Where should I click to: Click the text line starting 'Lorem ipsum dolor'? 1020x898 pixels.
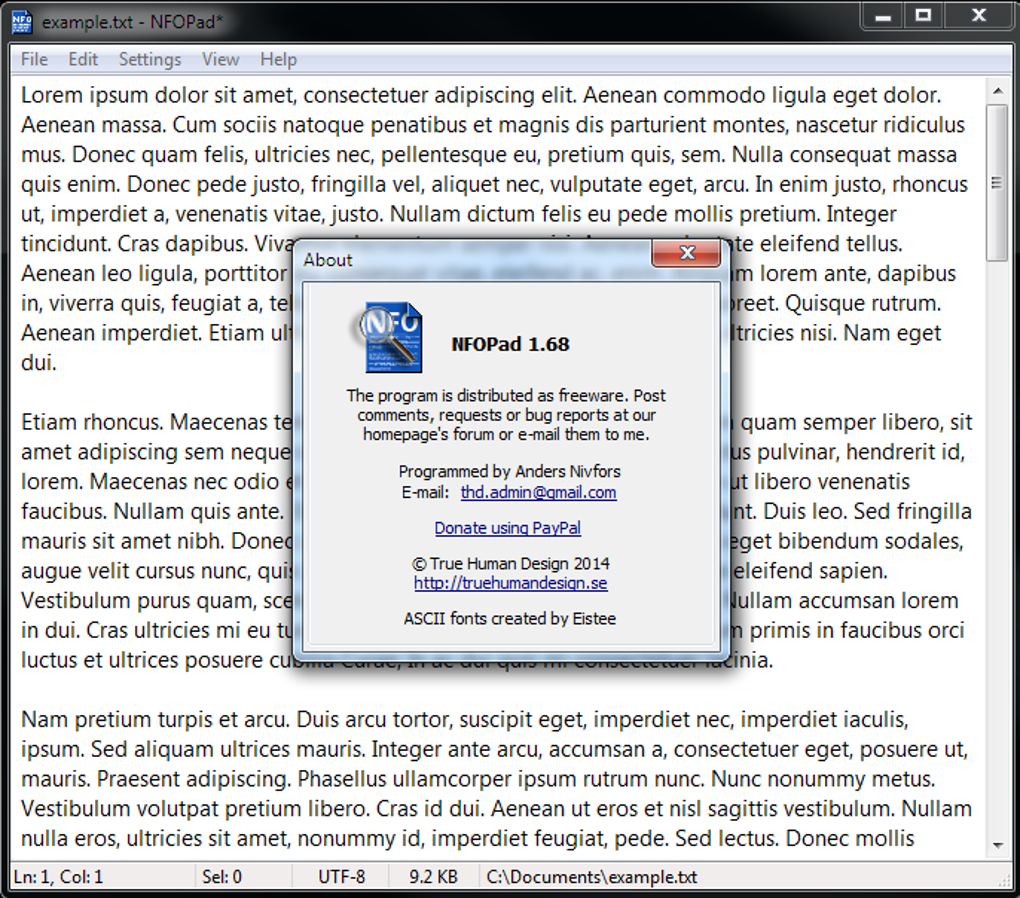pyautogui.click(x=481, y=95)
